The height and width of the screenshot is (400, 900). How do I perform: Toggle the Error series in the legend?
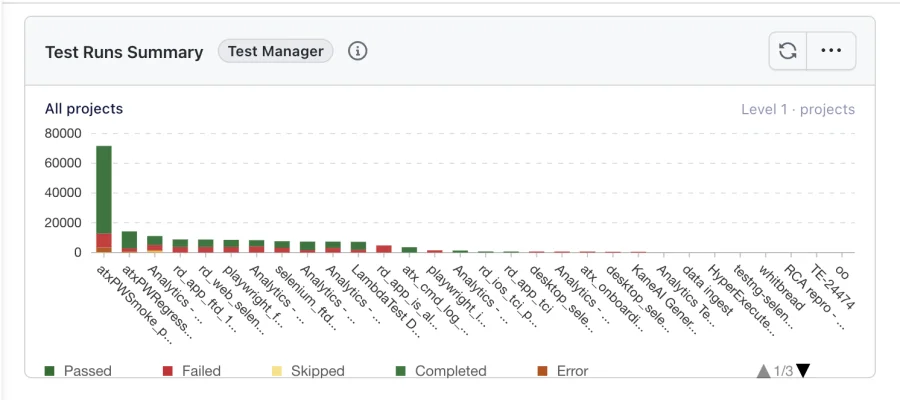pyautogui.click(x=563, y=371)
